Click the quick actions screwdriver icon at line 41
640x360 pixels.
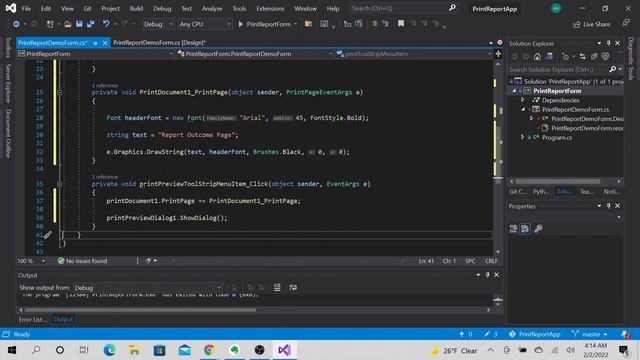click(x=48, y=235)
